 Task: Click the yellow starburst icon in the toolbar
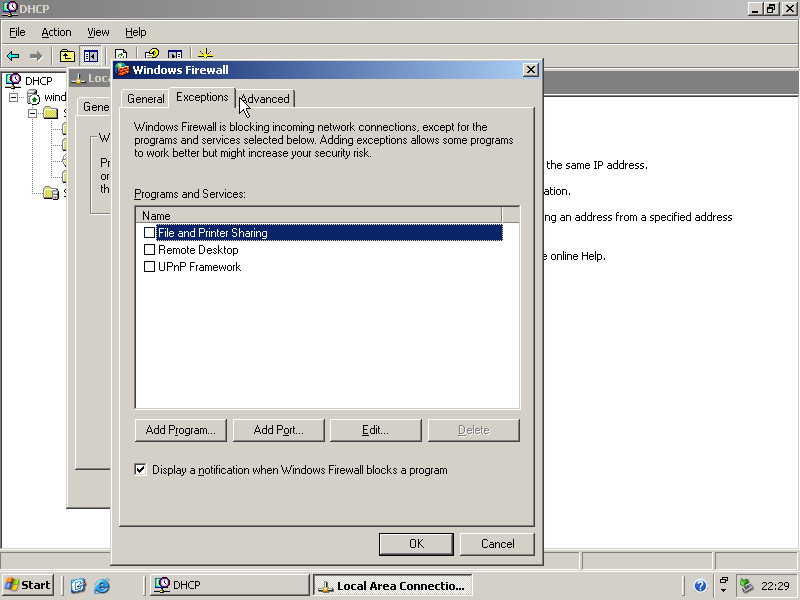click(205, 56)
